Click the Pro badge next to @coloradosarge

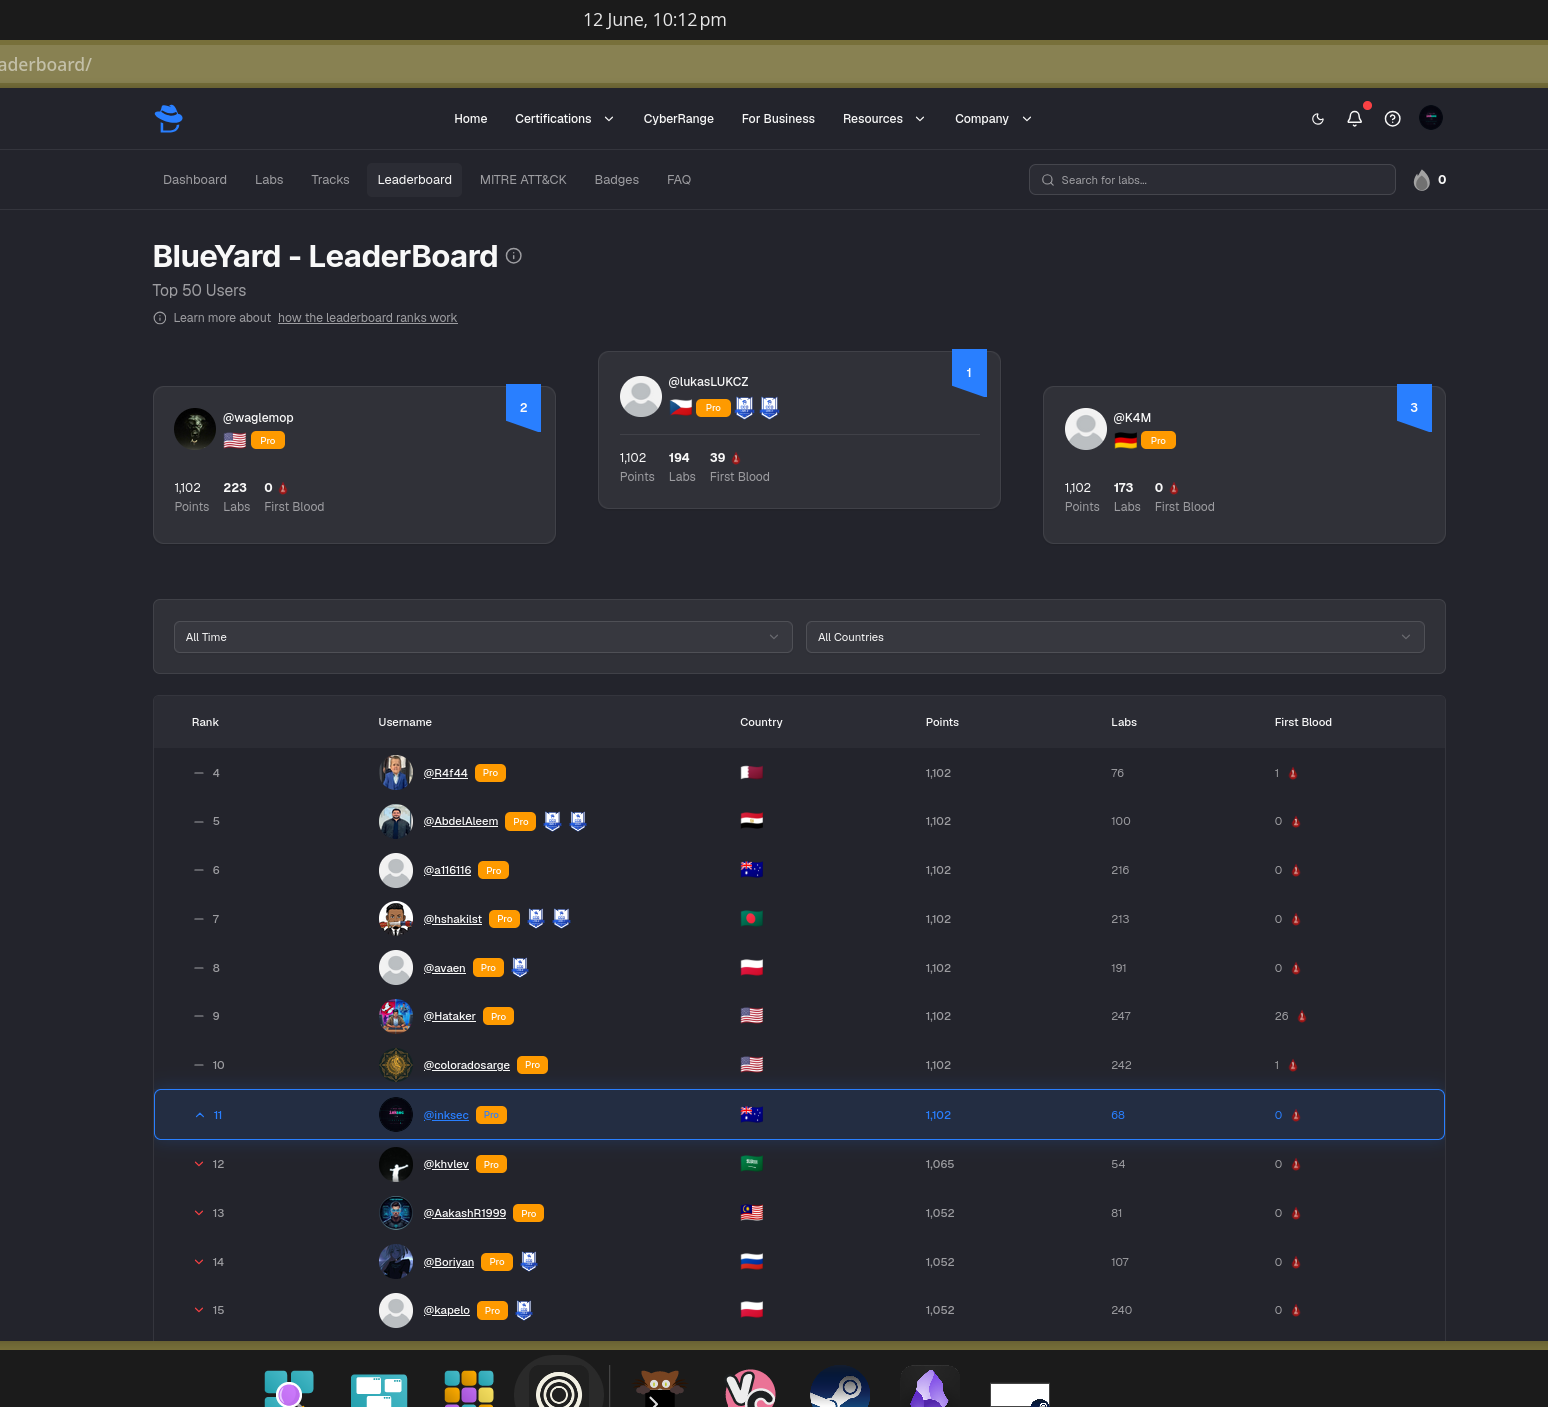pos(532,1065)
